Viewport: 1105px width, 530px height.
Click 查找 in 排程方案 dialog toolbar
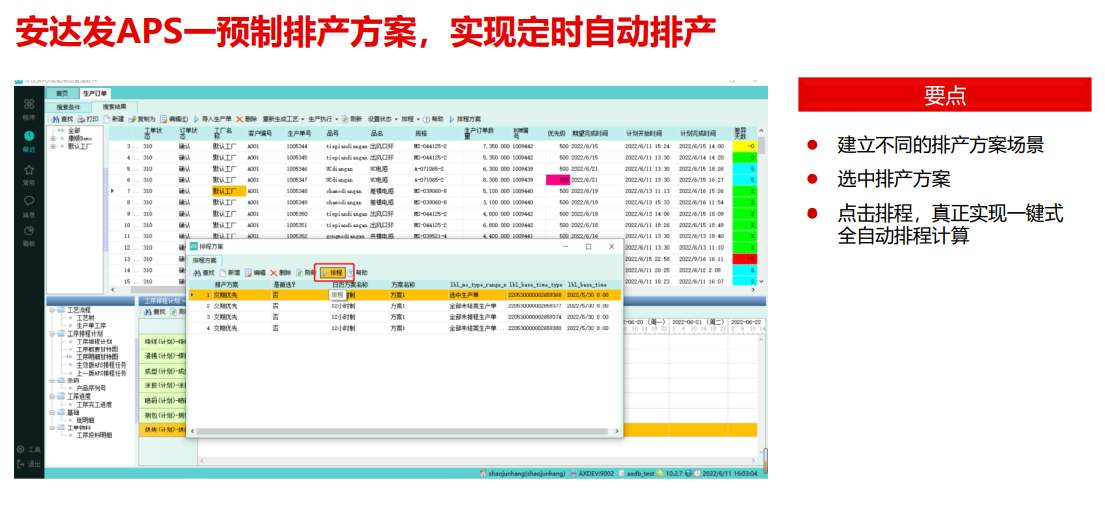coord(204,273)
